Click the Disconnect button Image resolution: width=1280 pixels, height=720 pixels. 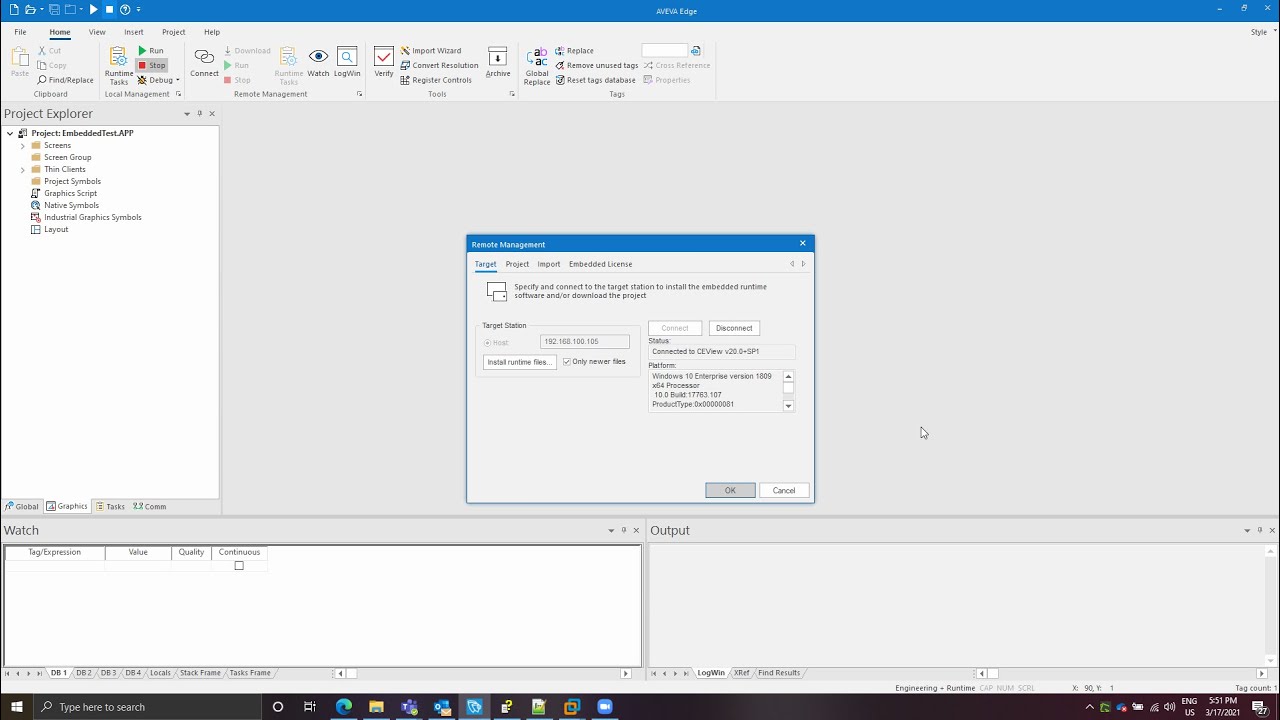734,328
